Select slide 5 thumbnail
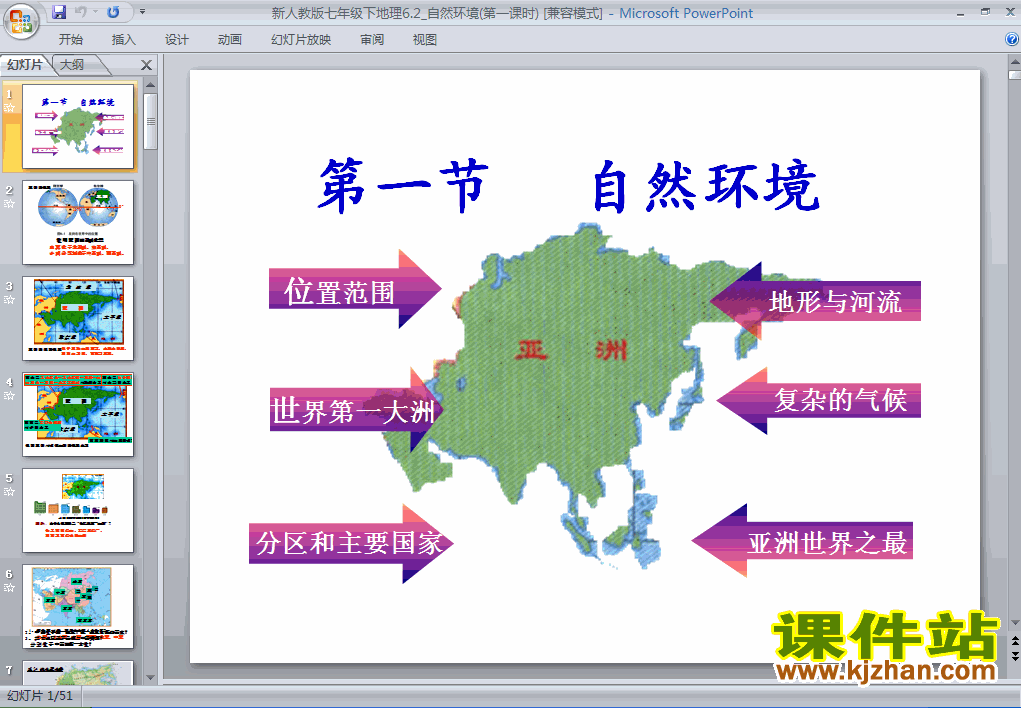Screen dimensions: 1021x708 [78, 511]
